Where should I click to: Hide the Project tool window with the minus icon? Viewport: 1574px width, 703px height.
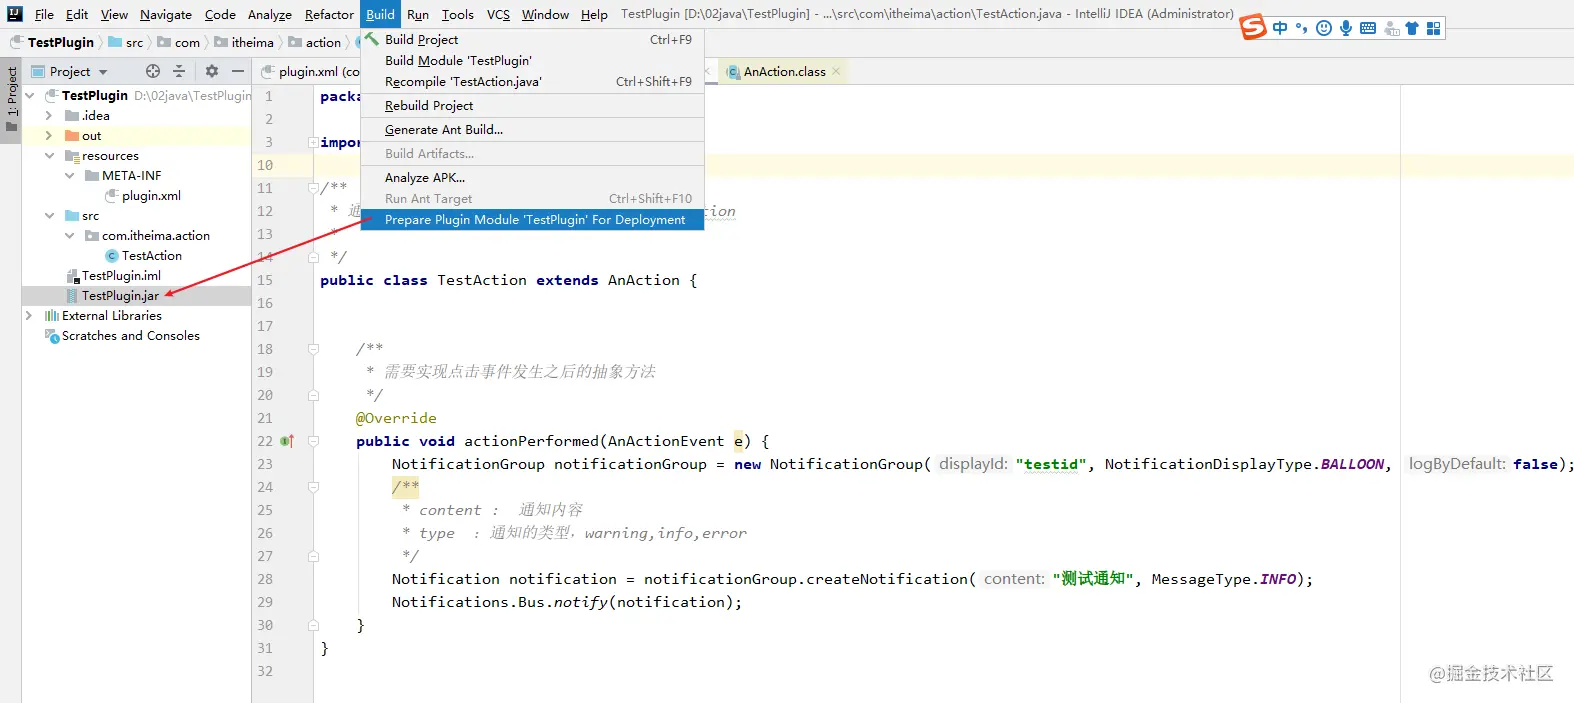pyautogui.click(x=238, y=71)
